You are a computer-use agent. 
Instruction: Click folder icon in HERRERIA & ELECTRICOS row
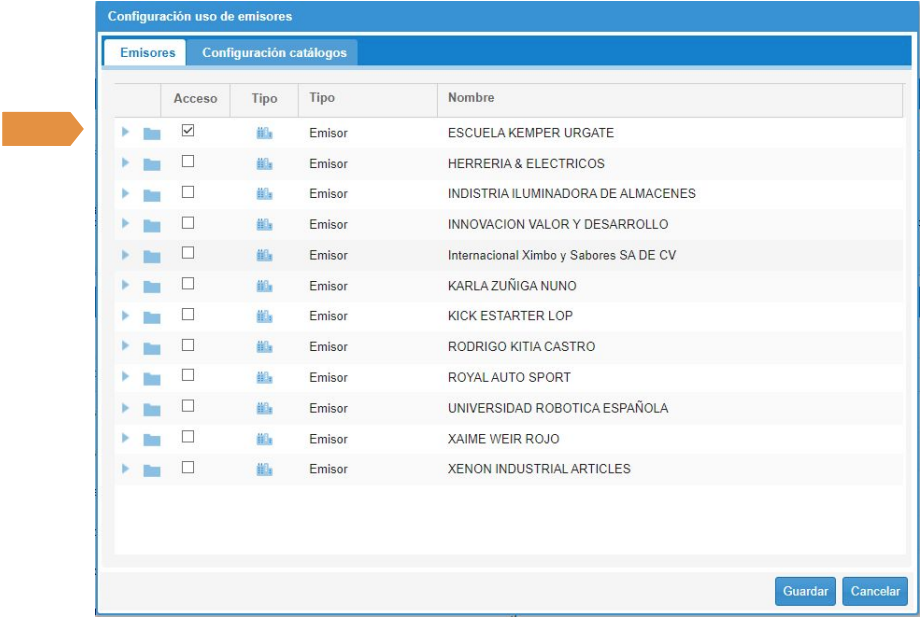[x=152, y=165]
